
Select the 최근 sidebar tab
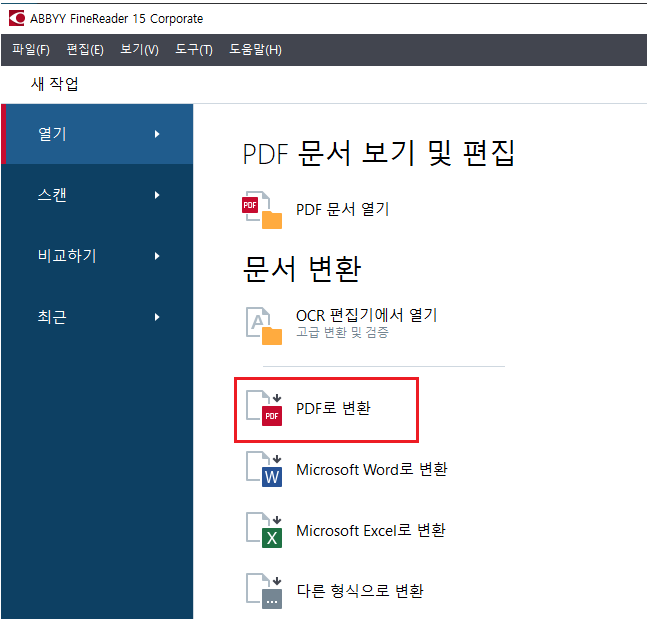click(97, 317)
